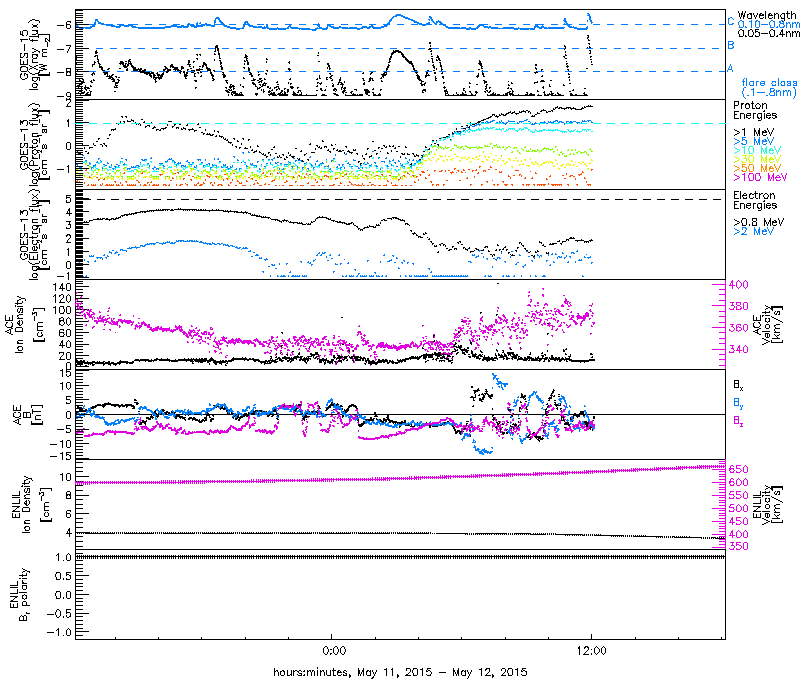Click the "Electron Energies" legend heading
This screenshot has height=680, width=800.
coord(755,200)
